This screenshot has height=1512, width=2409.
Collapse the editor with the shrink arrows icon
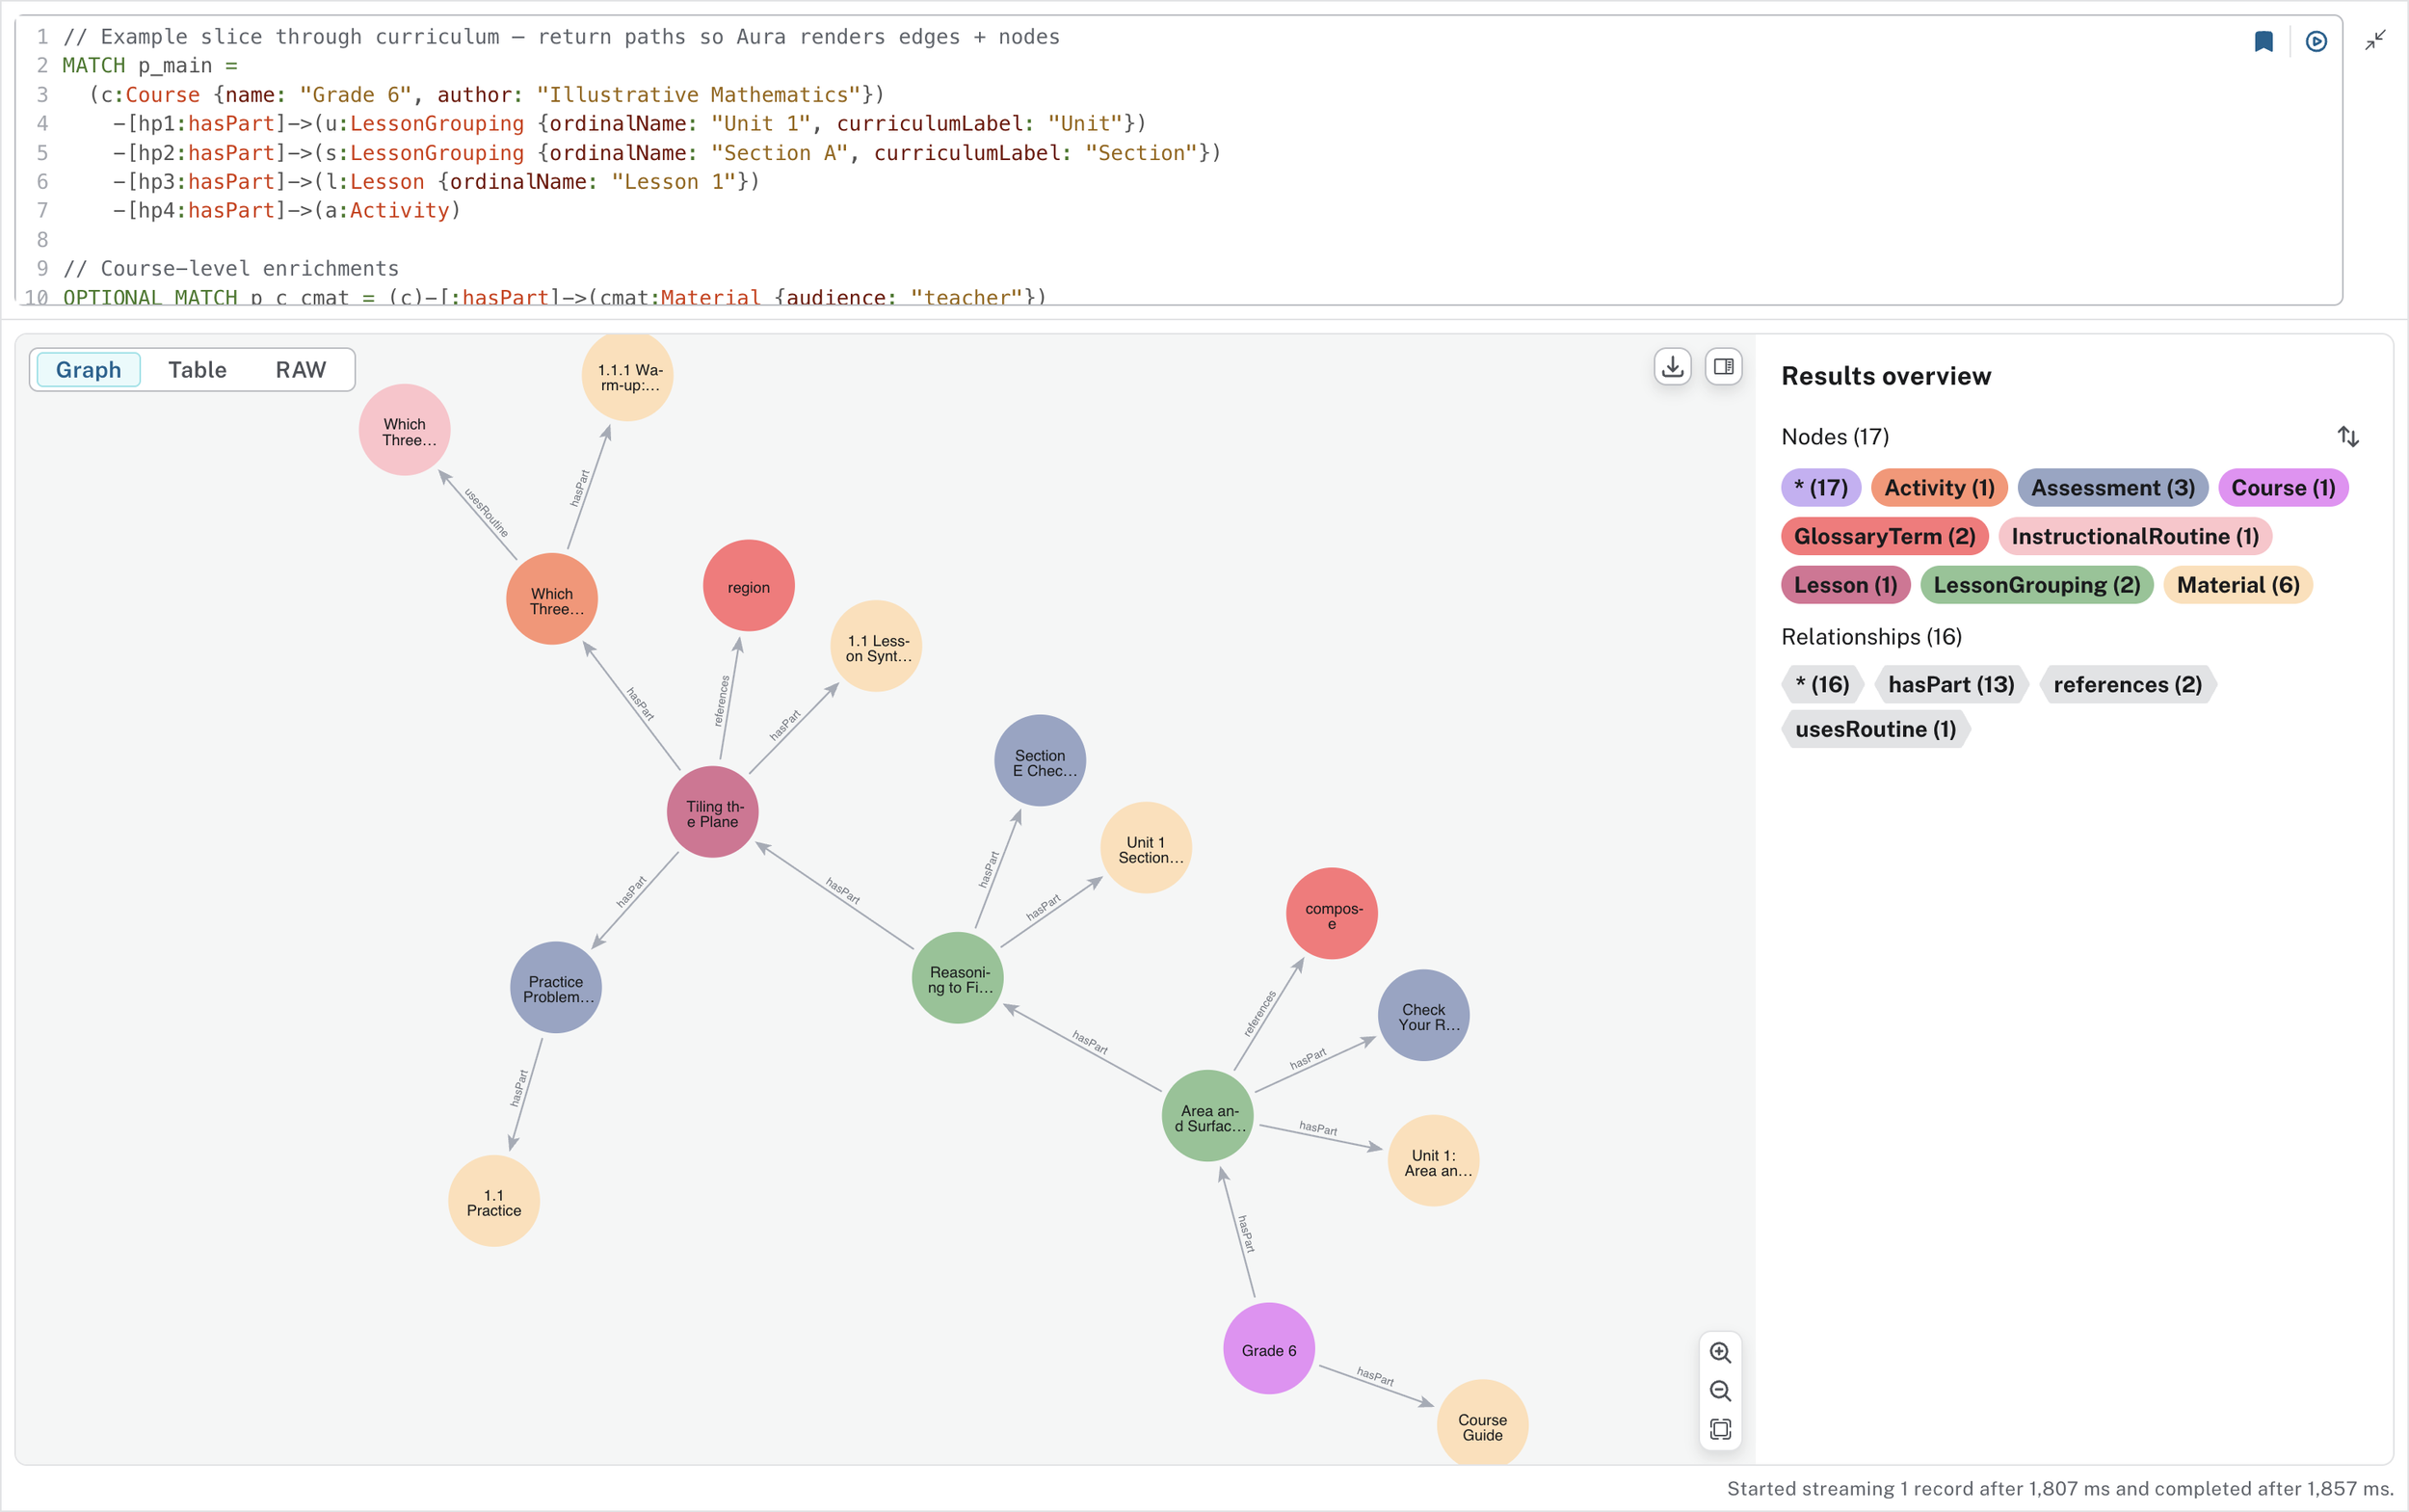coord(2375,40)
